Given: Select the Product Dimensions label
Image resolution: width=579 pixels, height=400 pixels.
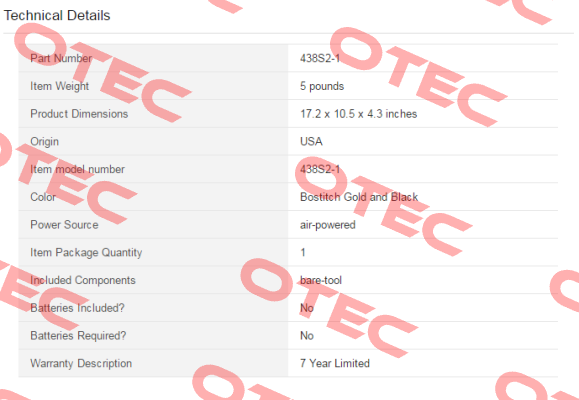Looking at the screenshot, I should coord(79,114).
